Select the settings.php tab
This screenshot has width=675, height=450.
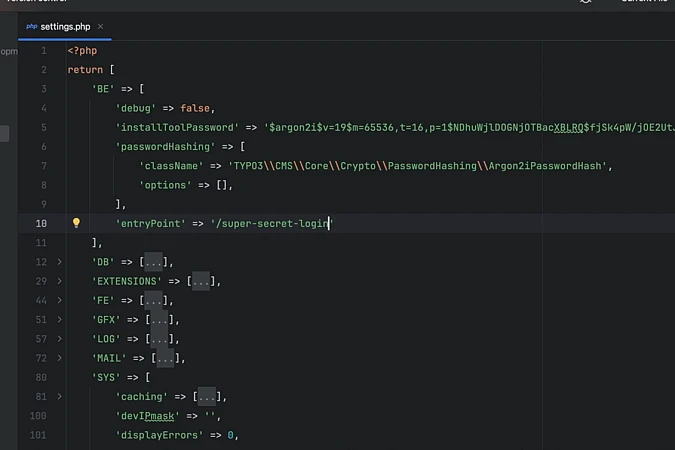coord(66,26)
